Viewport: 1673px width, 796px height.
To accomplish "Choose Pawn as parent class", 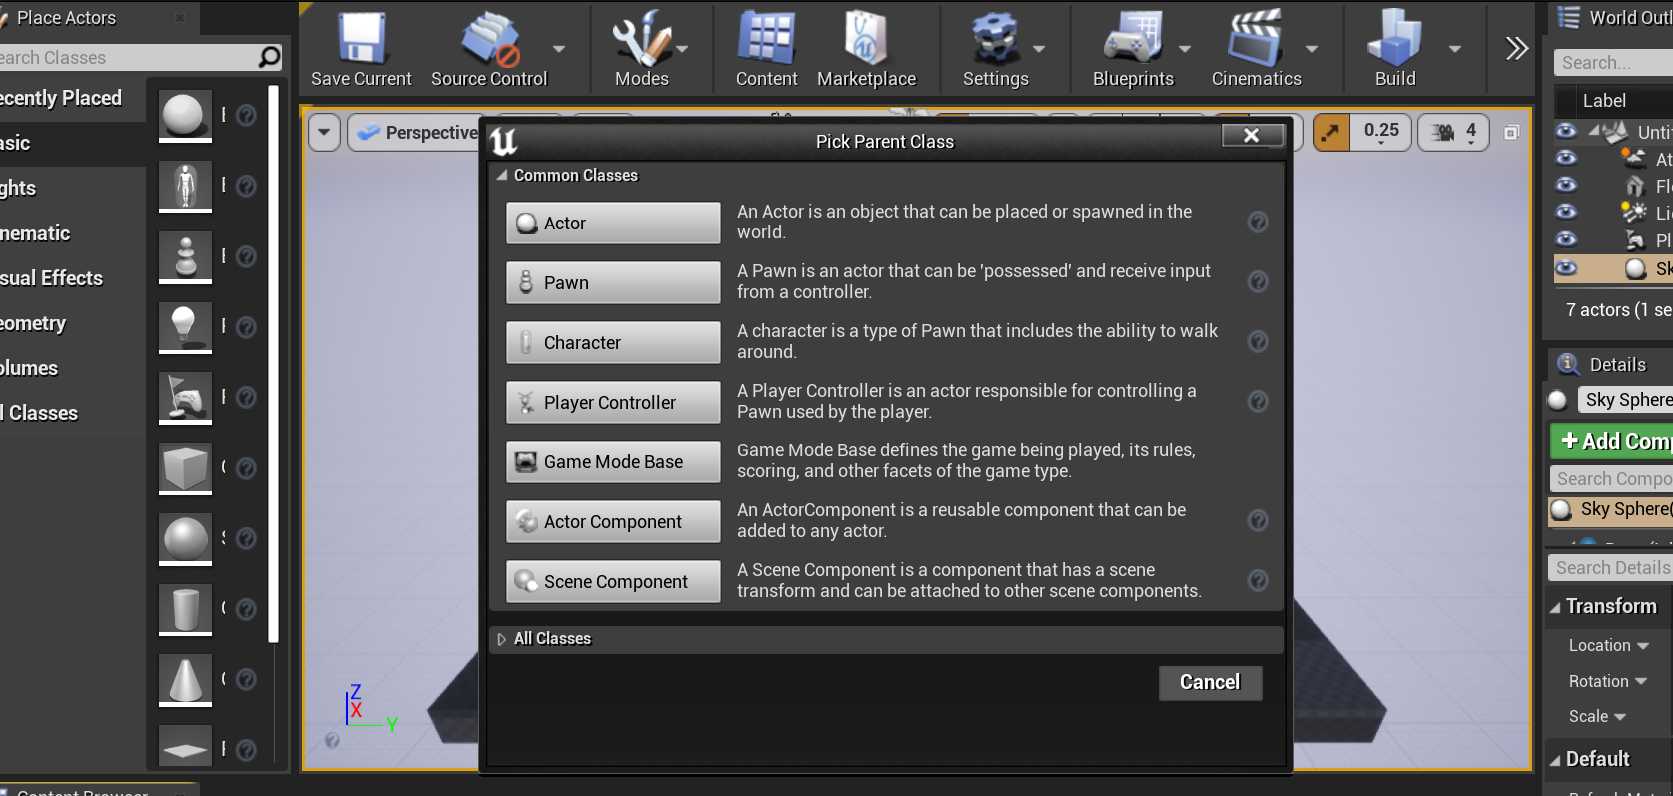I will 613,282.
